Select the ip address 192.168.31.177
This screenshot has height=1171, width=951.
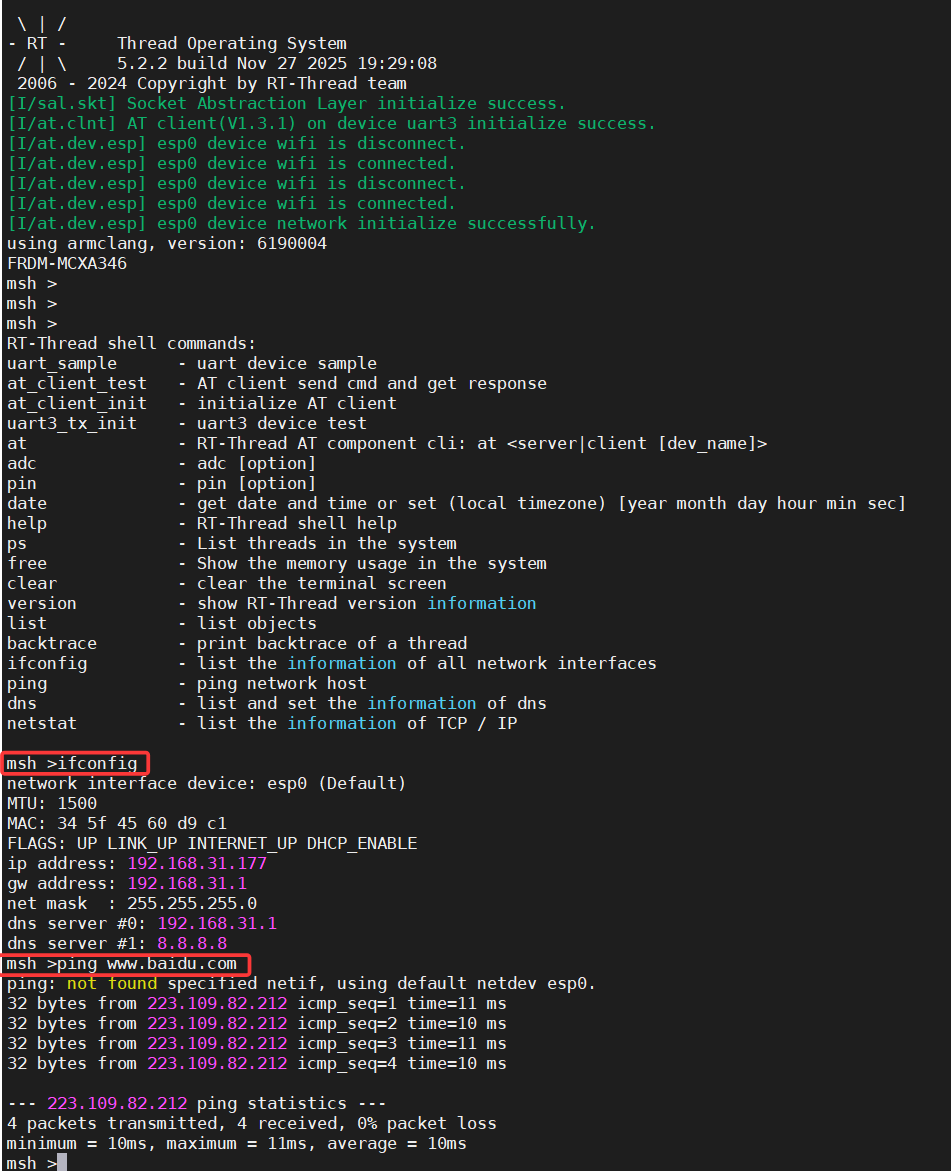(196, 863)
